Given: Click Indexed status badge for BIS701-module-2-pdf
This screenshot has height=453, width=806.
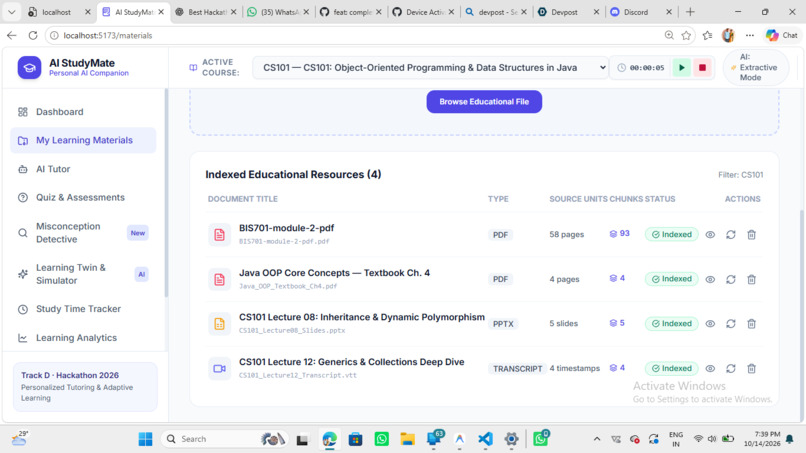Looking at the screenshot, I should (x=671, y=234).
